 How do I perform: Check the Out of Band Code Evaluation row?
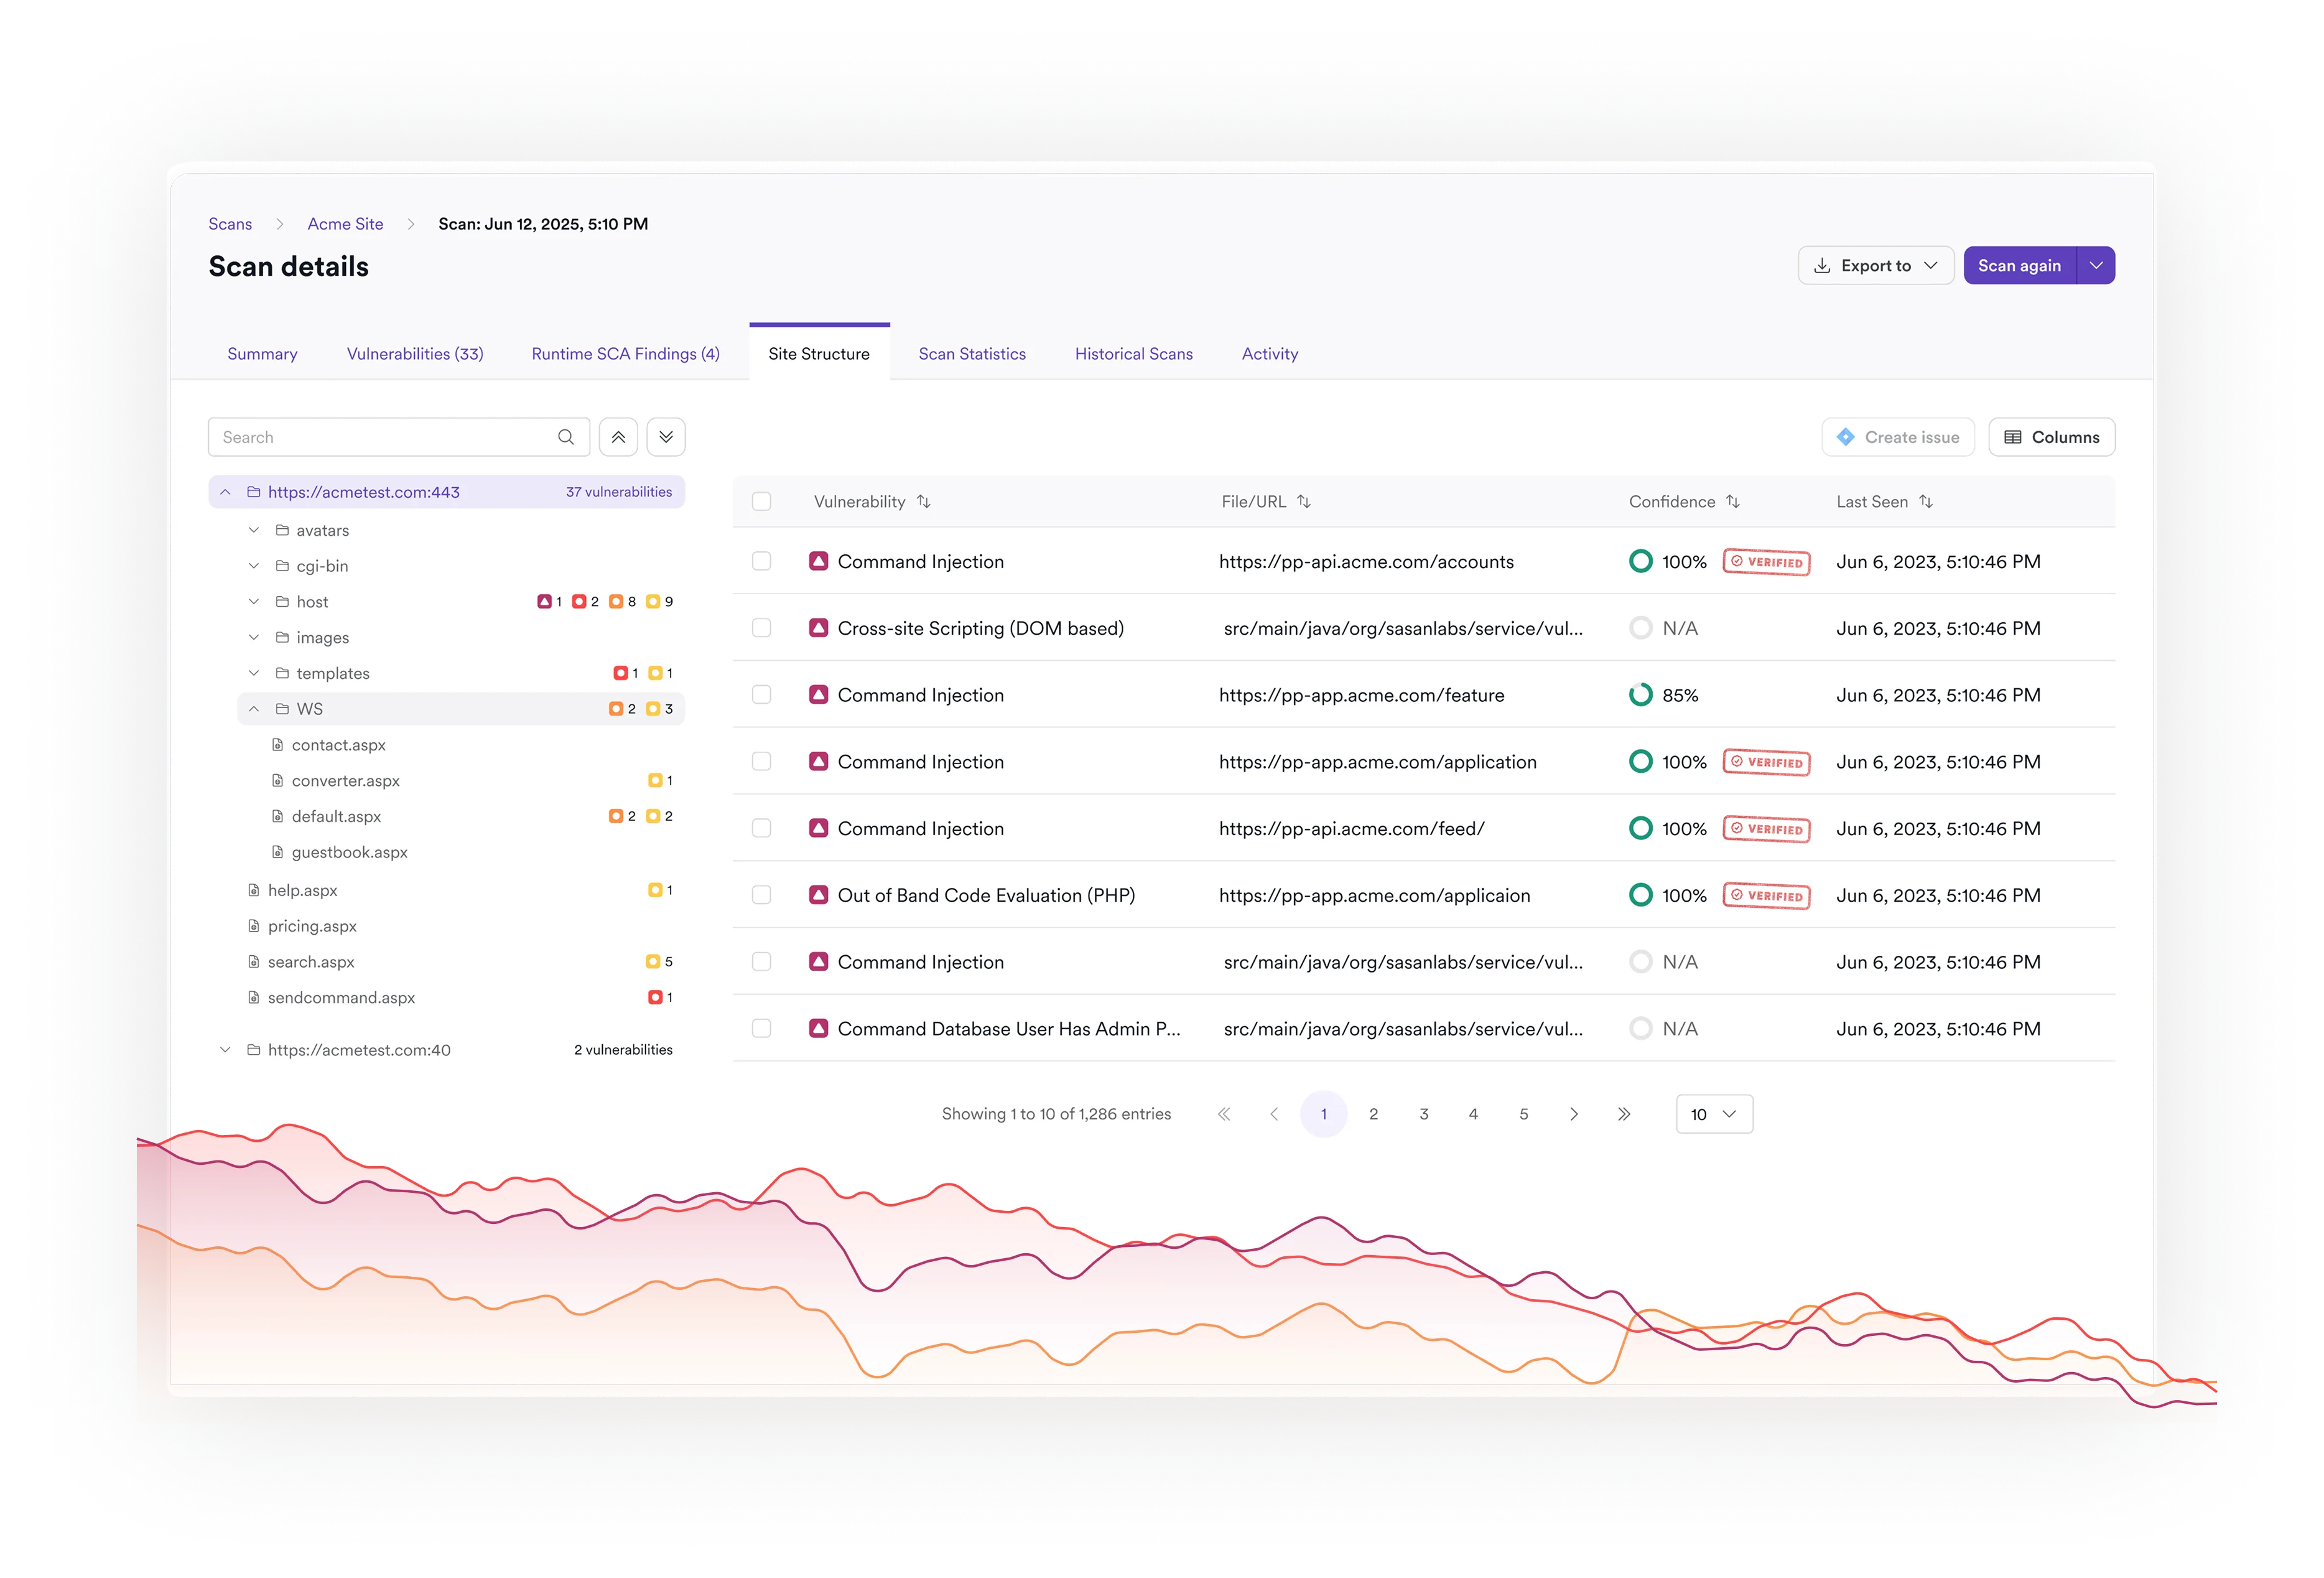762,895
